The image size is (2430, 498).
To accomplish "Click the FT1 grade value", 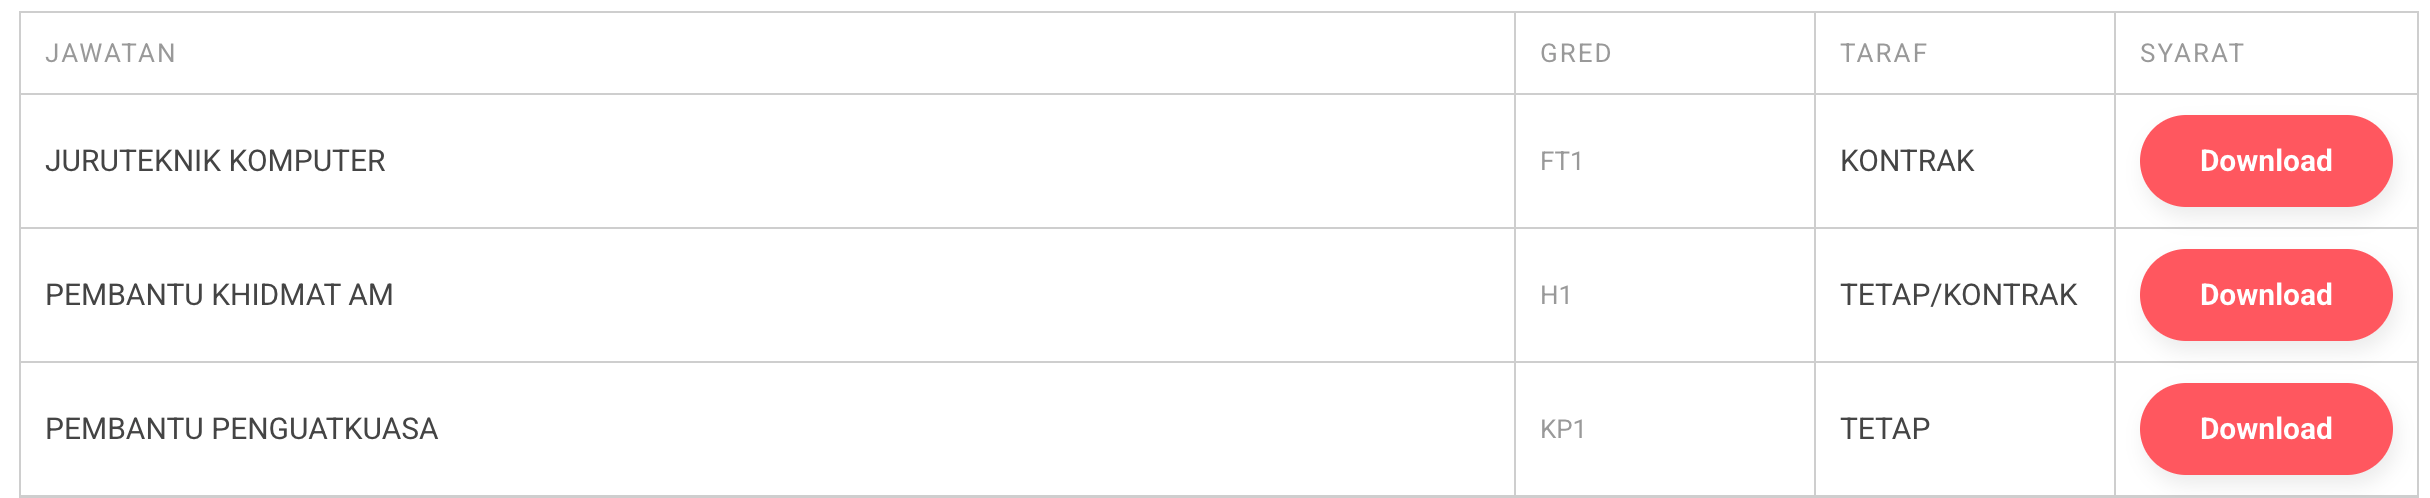I will click(x=1561, y=161).
